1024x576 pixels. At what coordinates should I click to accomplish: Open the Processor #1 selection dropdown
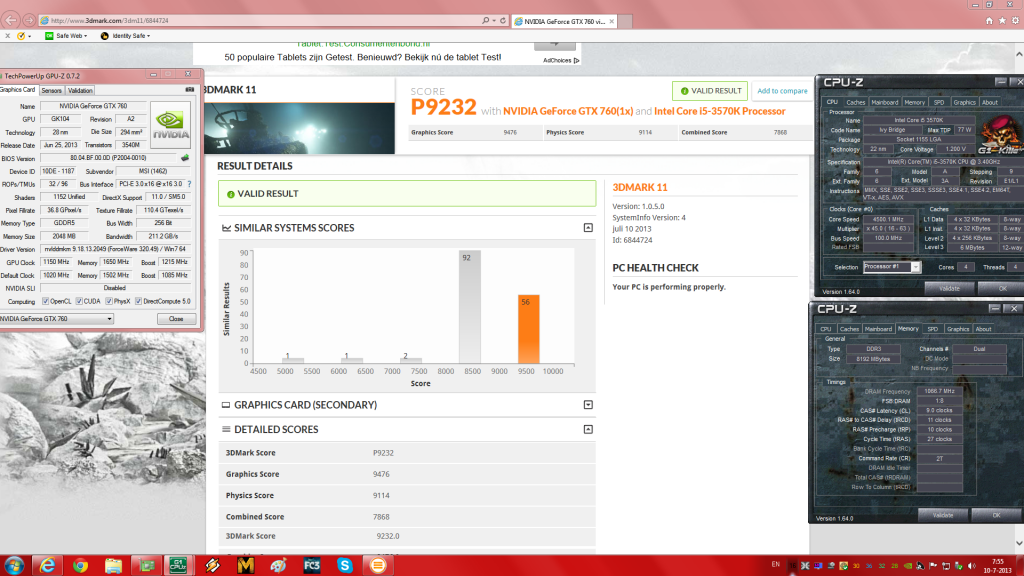coord(891,266)
